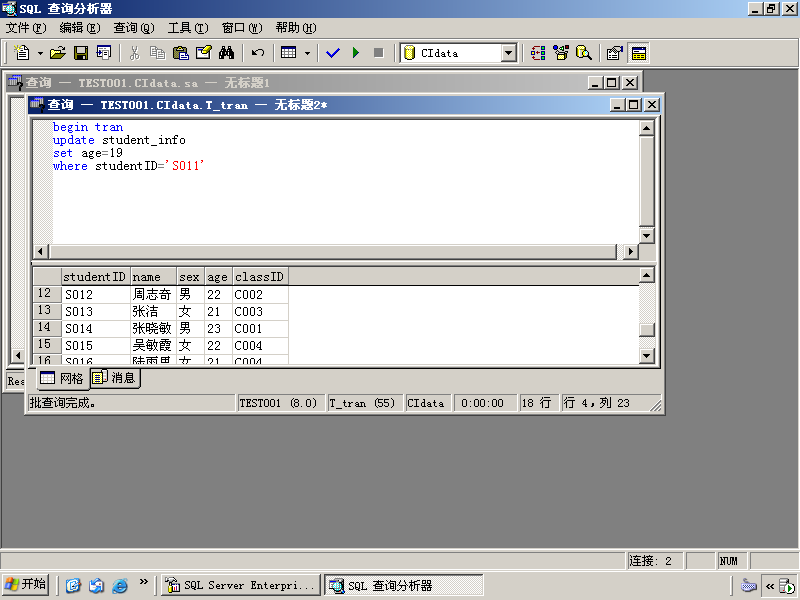
Task: Cut selection with scissors icon
Action: (x=134, y=53)
